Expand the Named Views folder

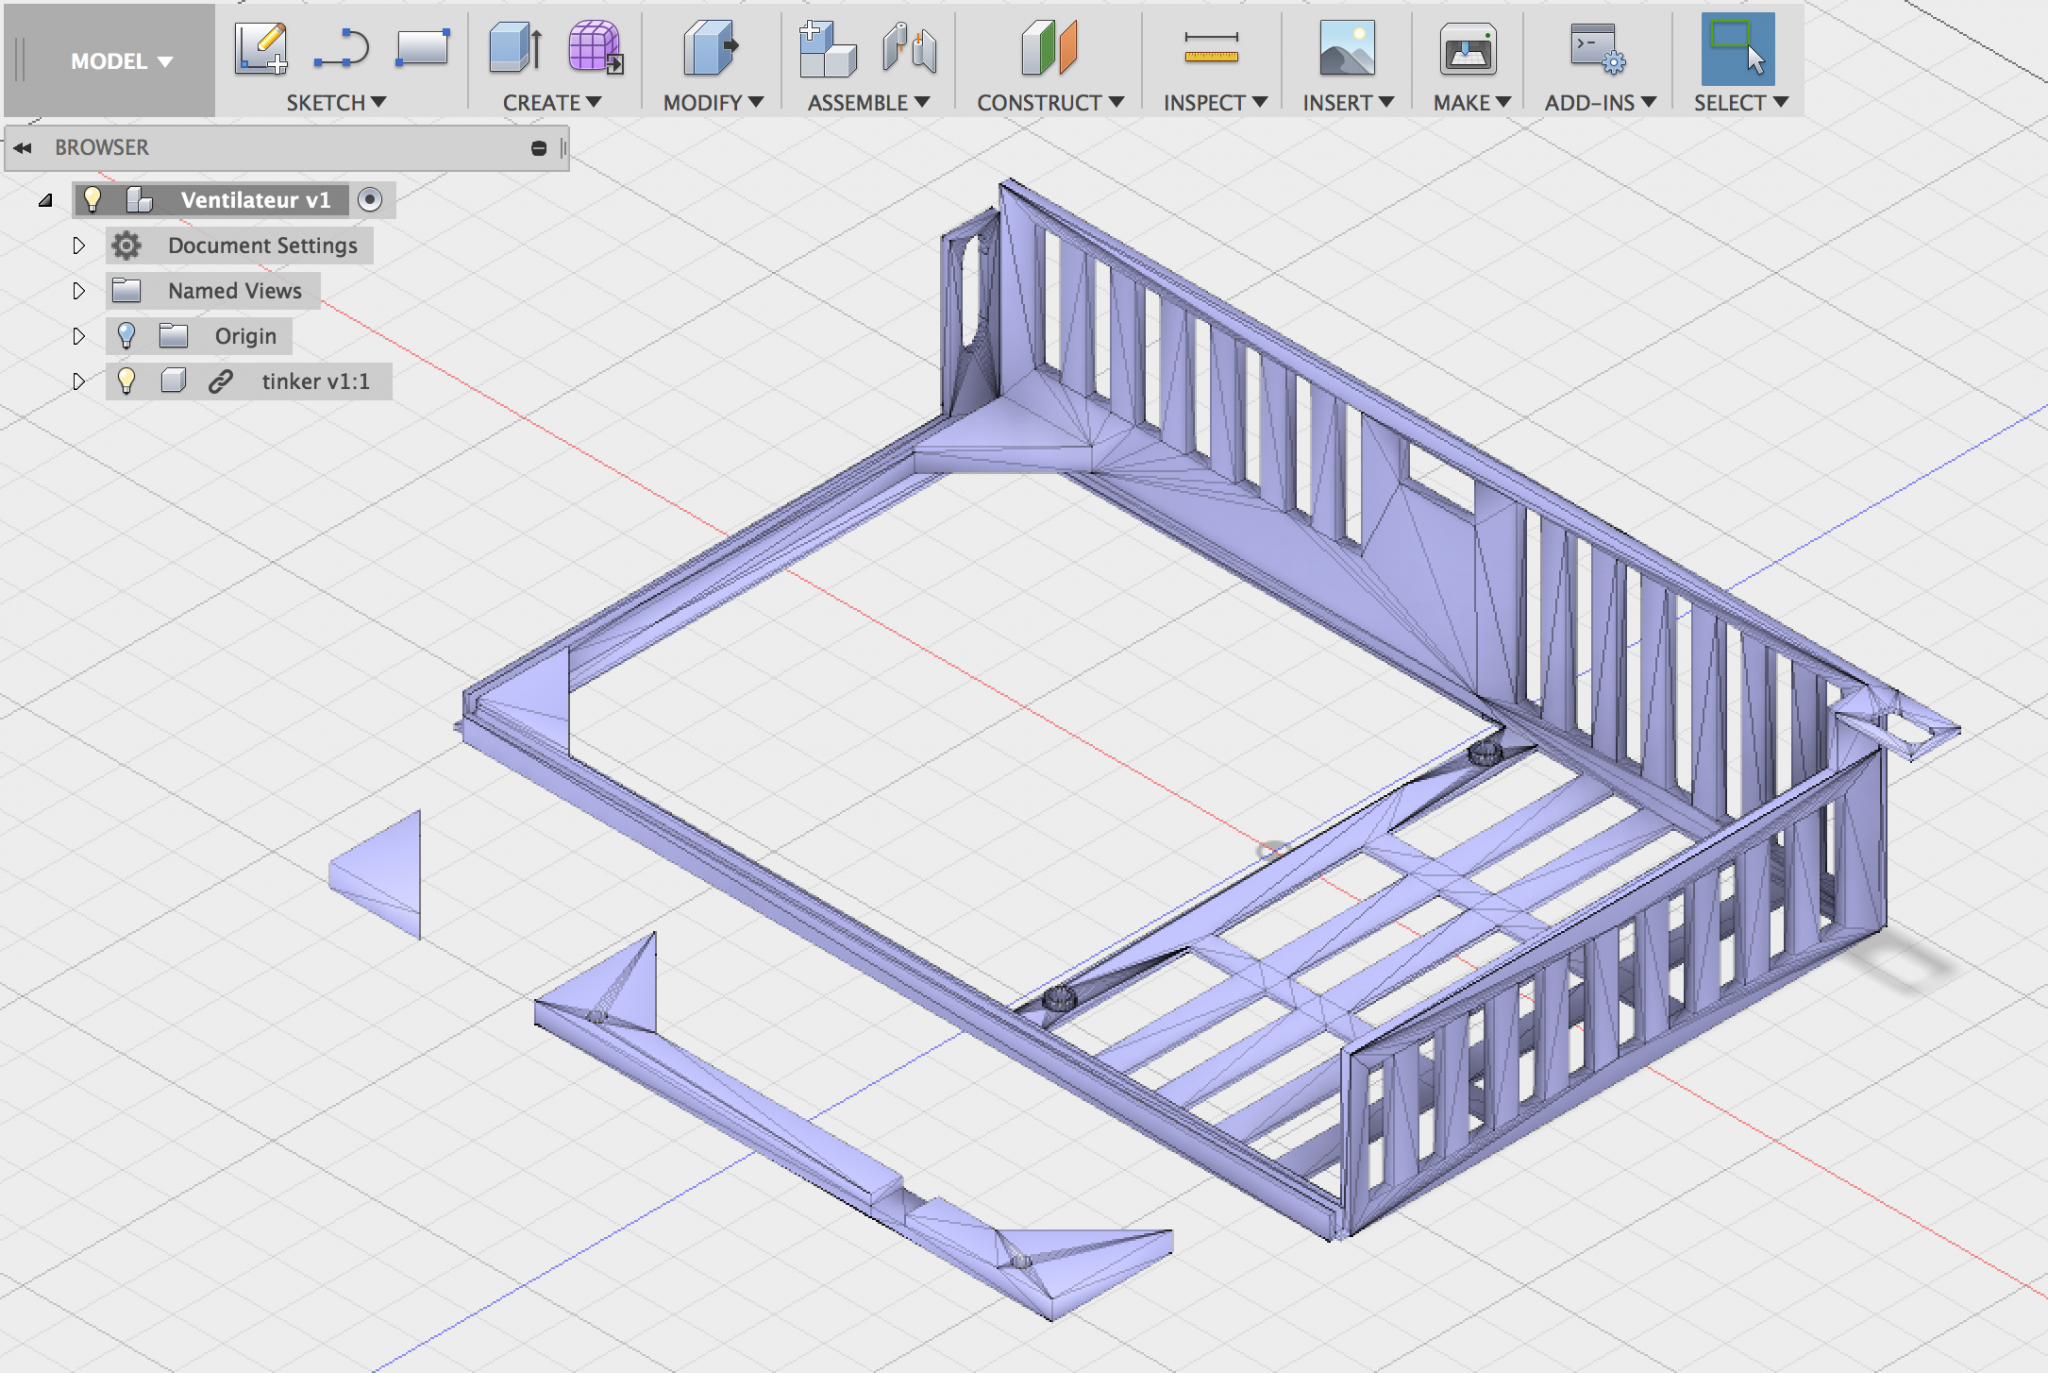(78, 291)
